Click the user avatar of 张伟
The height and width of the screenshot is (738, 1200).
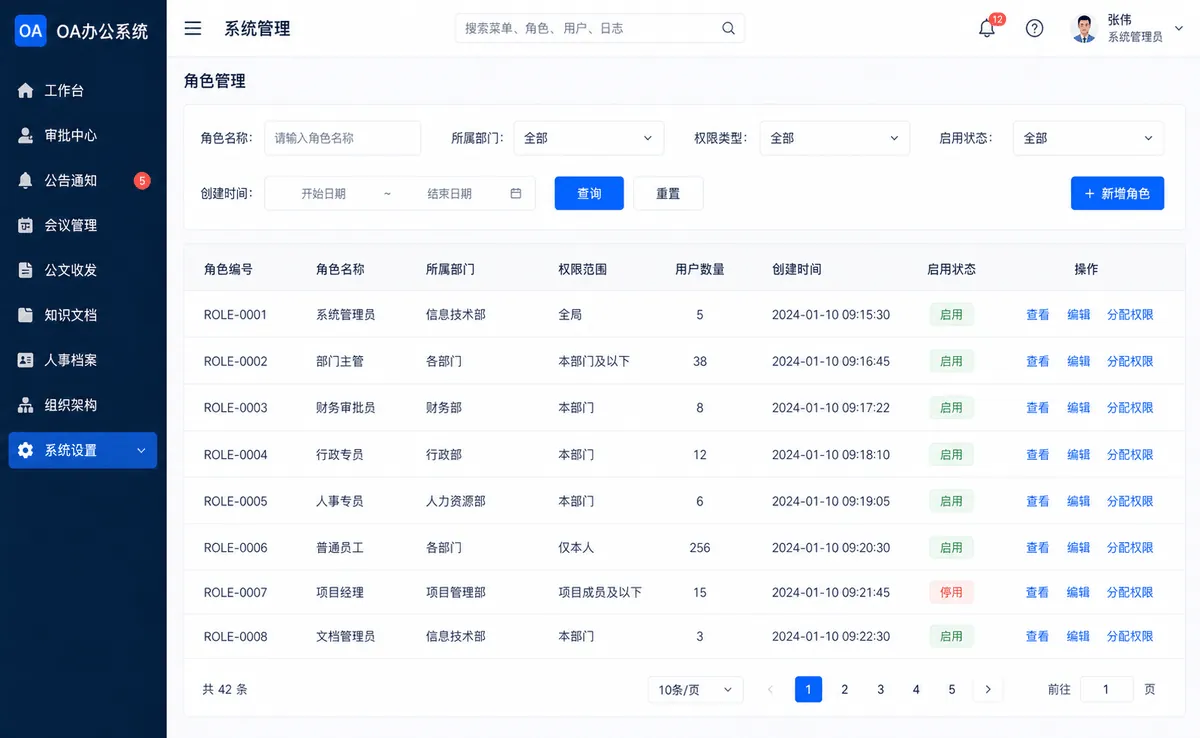pos(1084,28)
